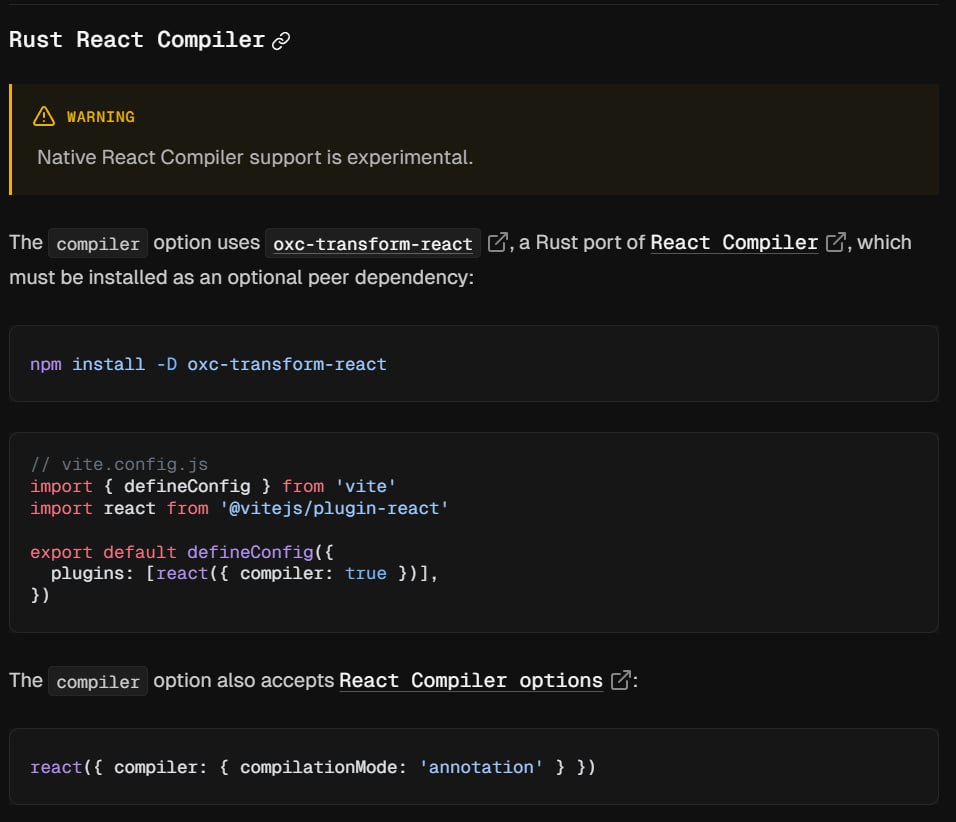Image resolution: width=956 pixels, height=822 pixels.
Task: Click external link icon after oxc-transform-react
Action: [498, 242]
